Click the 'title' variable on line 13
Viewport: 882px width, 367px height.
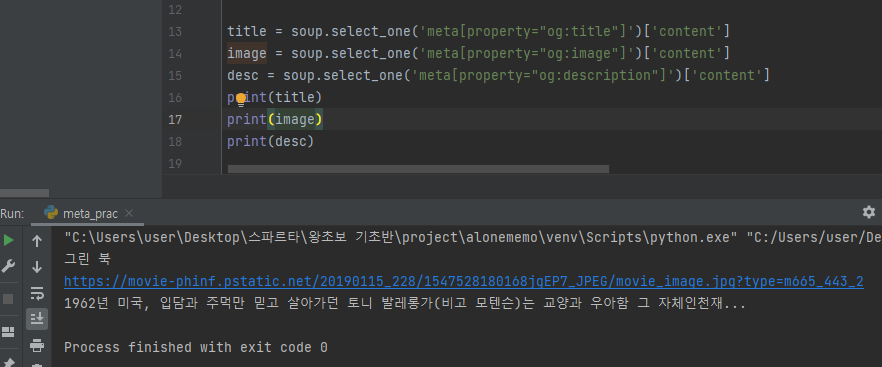click(x=247, y=32)
